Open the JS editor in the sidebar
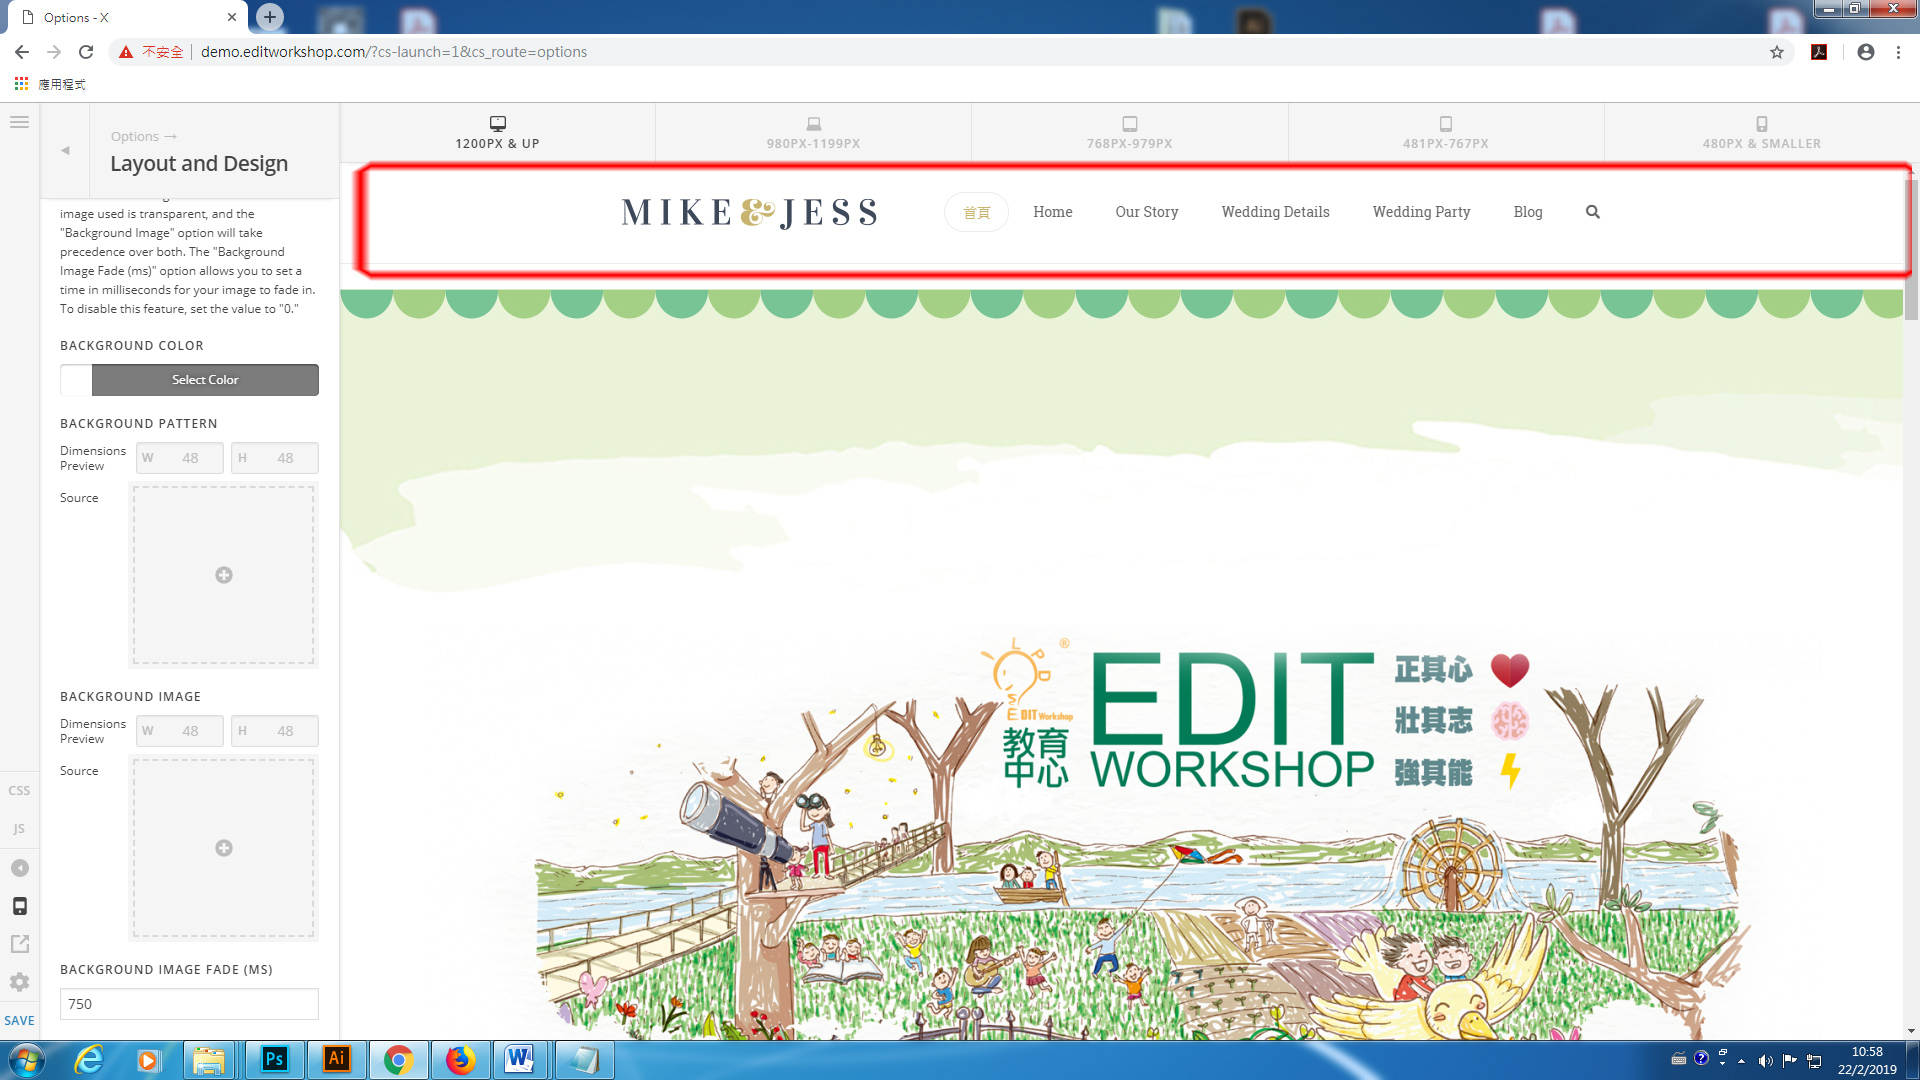 pos(19,829)
